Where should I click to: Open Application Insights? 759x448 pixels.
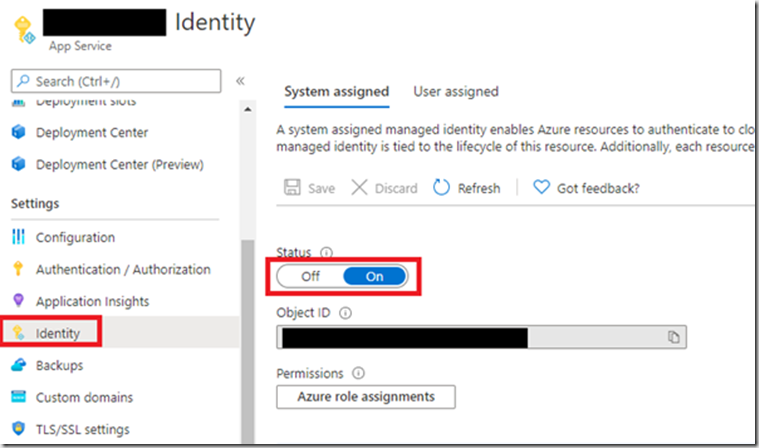92,301
